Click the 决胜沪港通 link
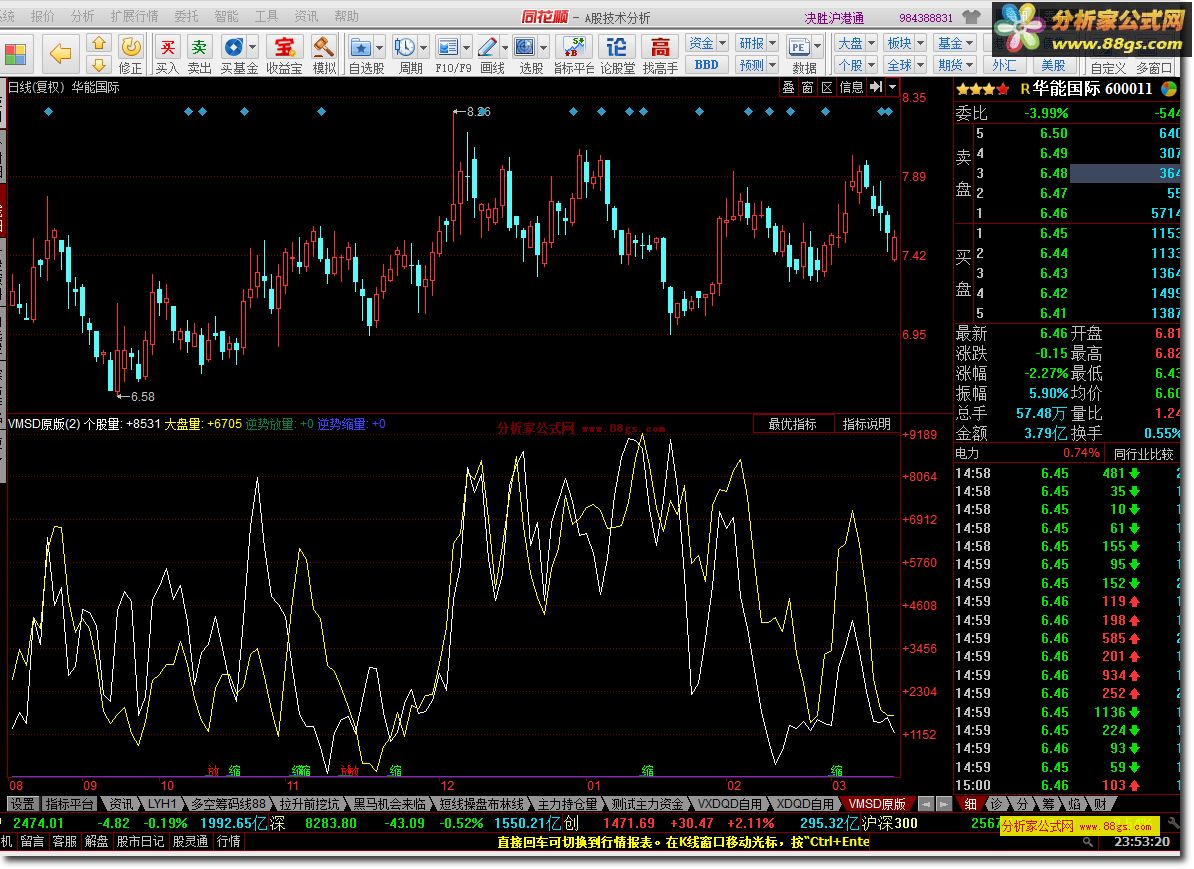The image size is (1194, 869). click(x=834, y=18)
